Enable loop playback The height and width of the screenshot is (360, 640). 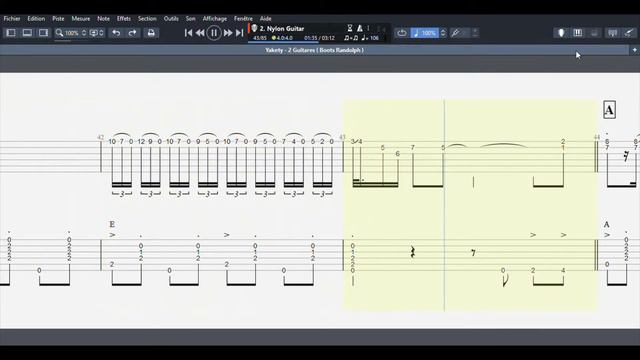pyautogui.click(x=402, y=33)
